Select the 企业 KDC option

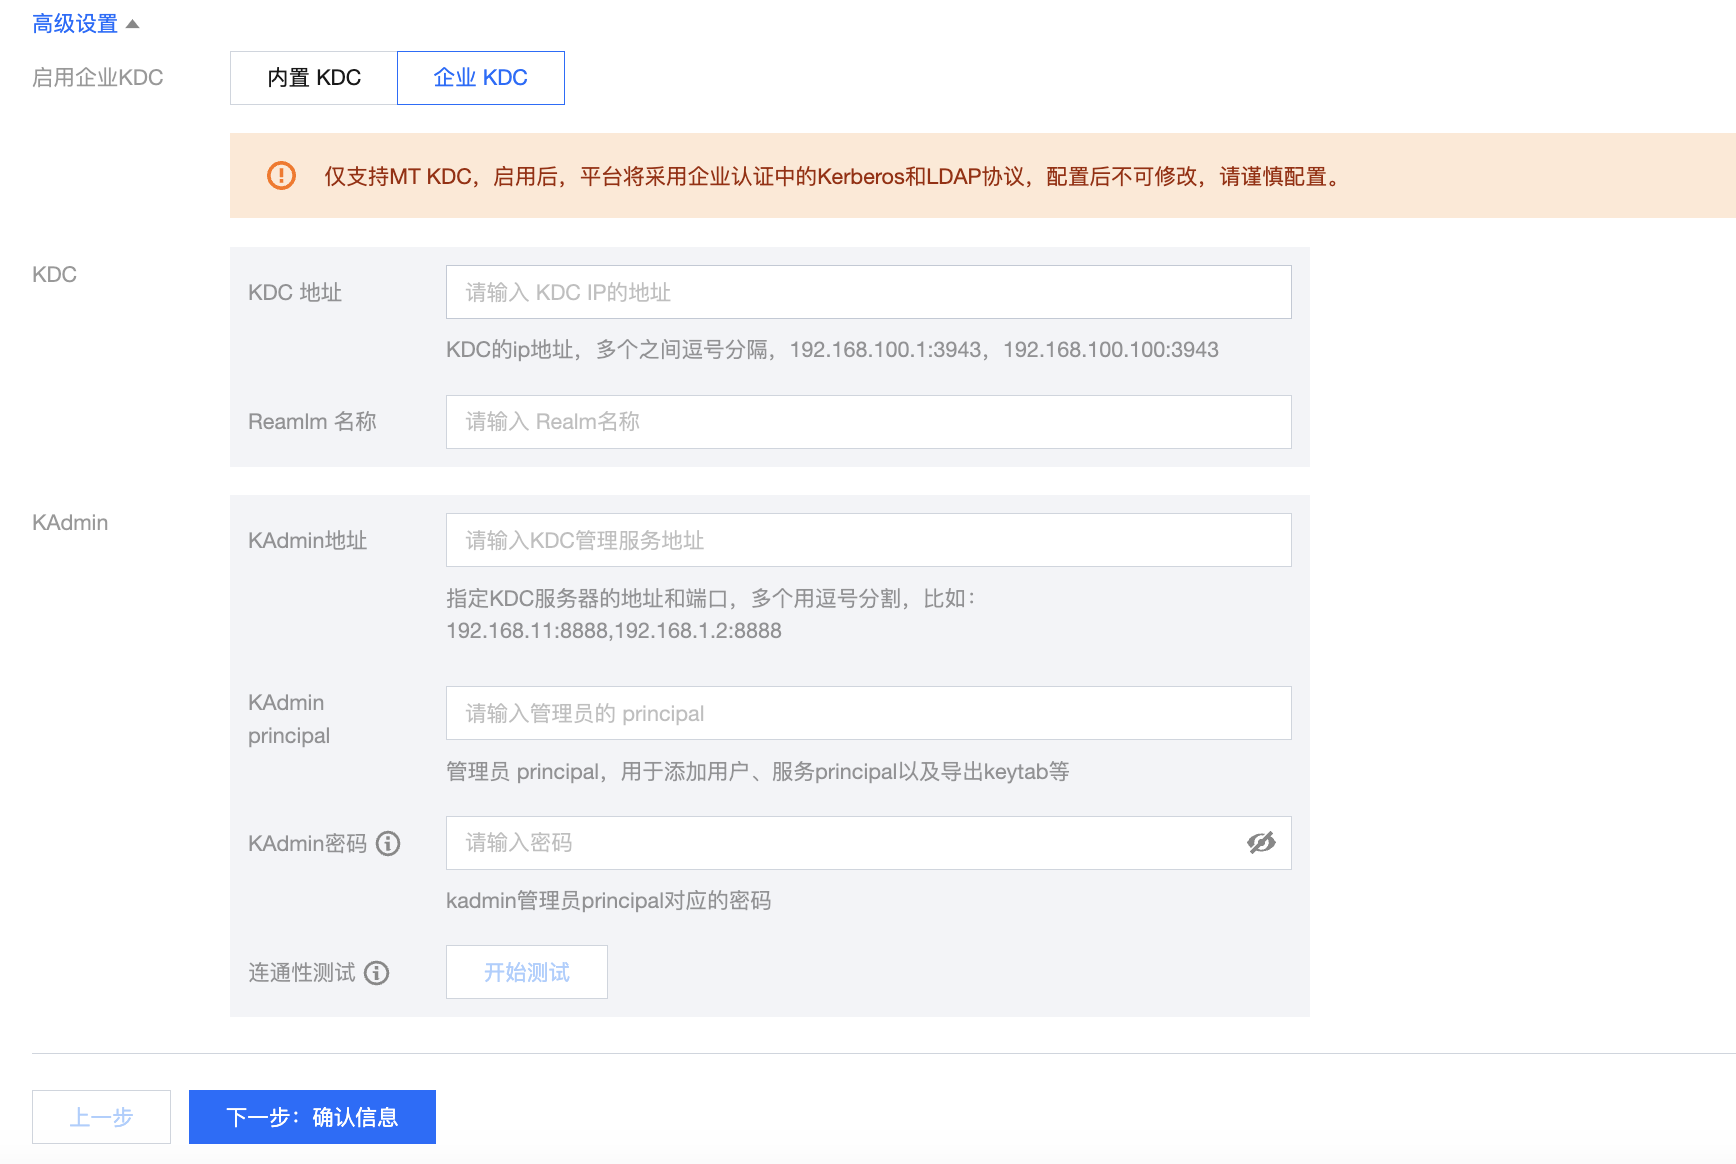point(481,78)
